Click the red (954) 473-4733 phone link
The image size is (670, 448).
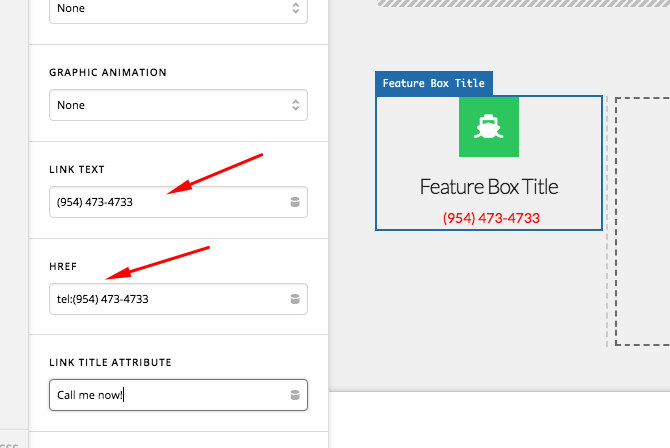point(491,218)
